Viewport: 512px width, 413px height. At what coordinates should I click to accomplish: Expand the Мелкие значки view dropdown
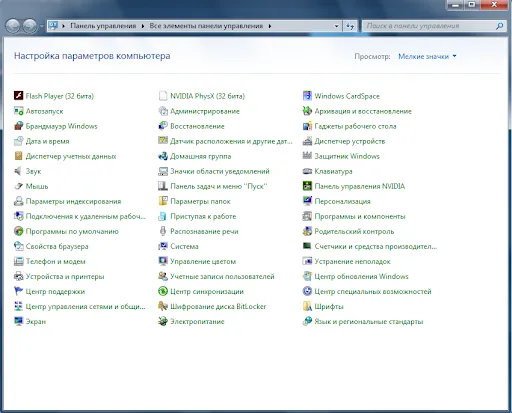(427, 56)
